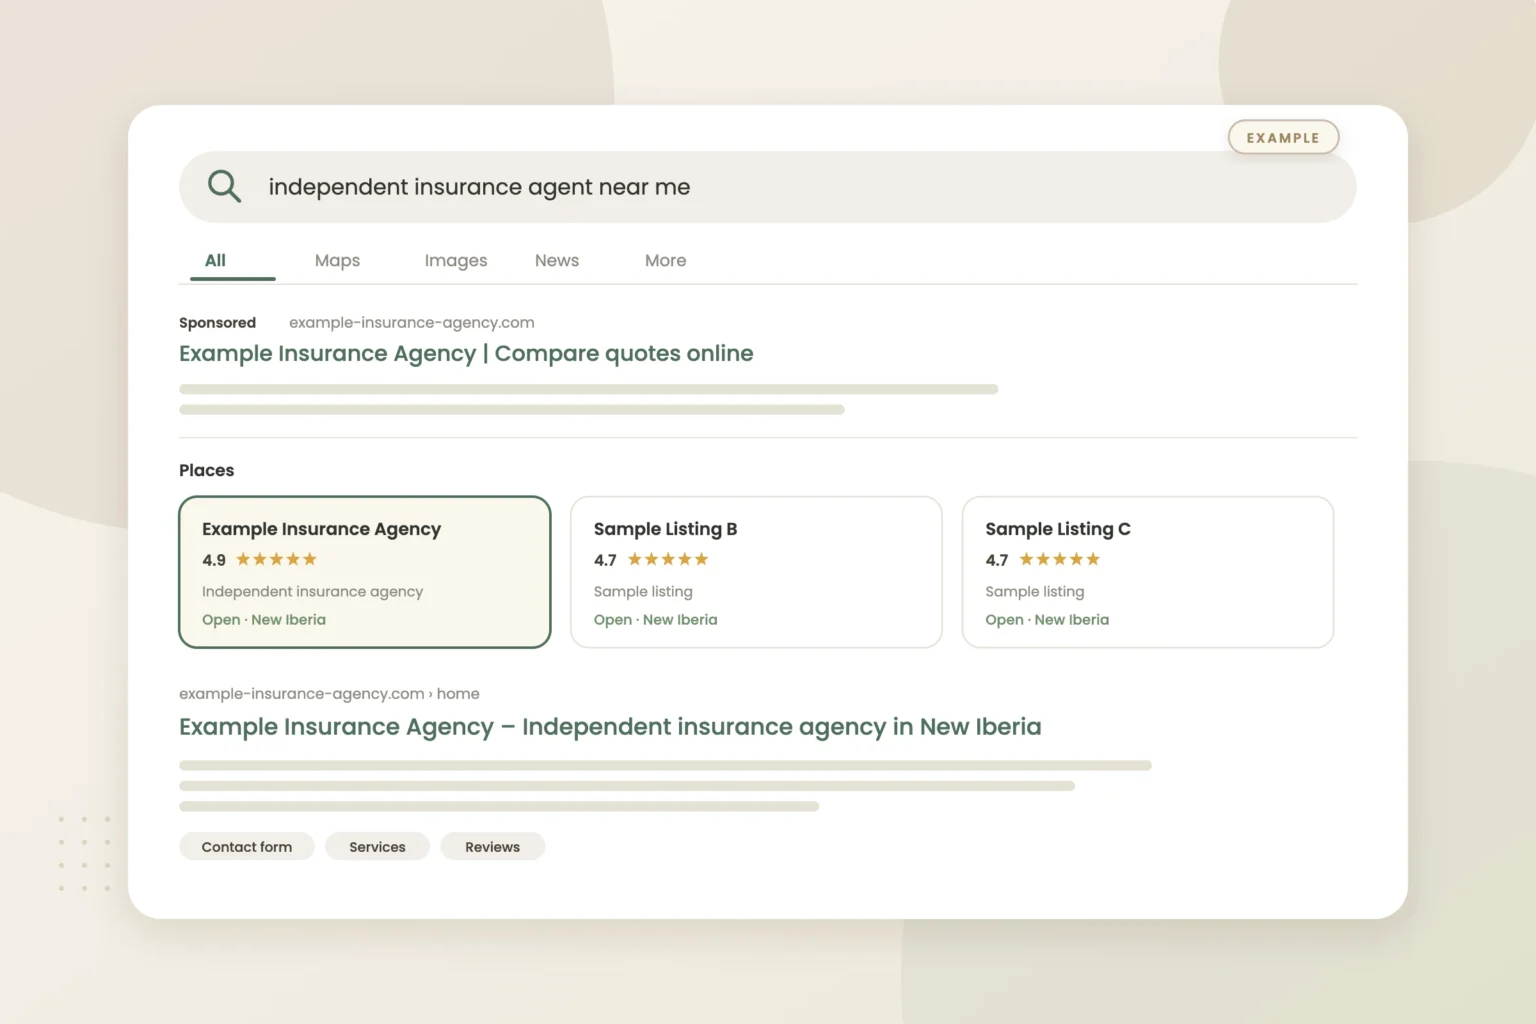Screen dimensions: 1536x1024
Task: Open the Images tab
Action: click(456, 260)
